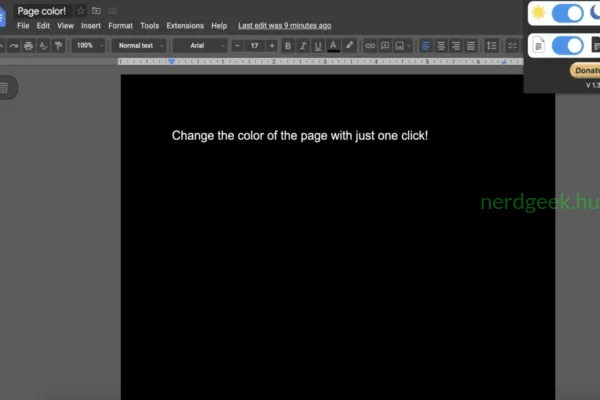The width and height of the screenshot is (600, 400).
Task: Open the Normal text style dropdown
Action: pyautogui.click(x=139, y=46)
